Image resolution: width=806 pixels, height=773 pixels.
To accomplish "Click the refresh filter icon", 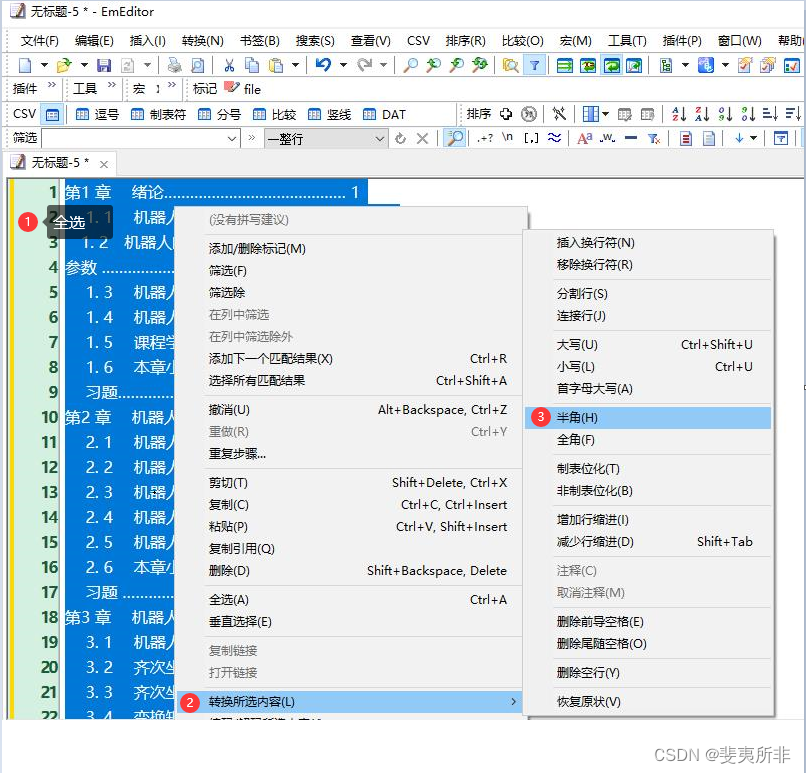I will [x=400, y=138].
